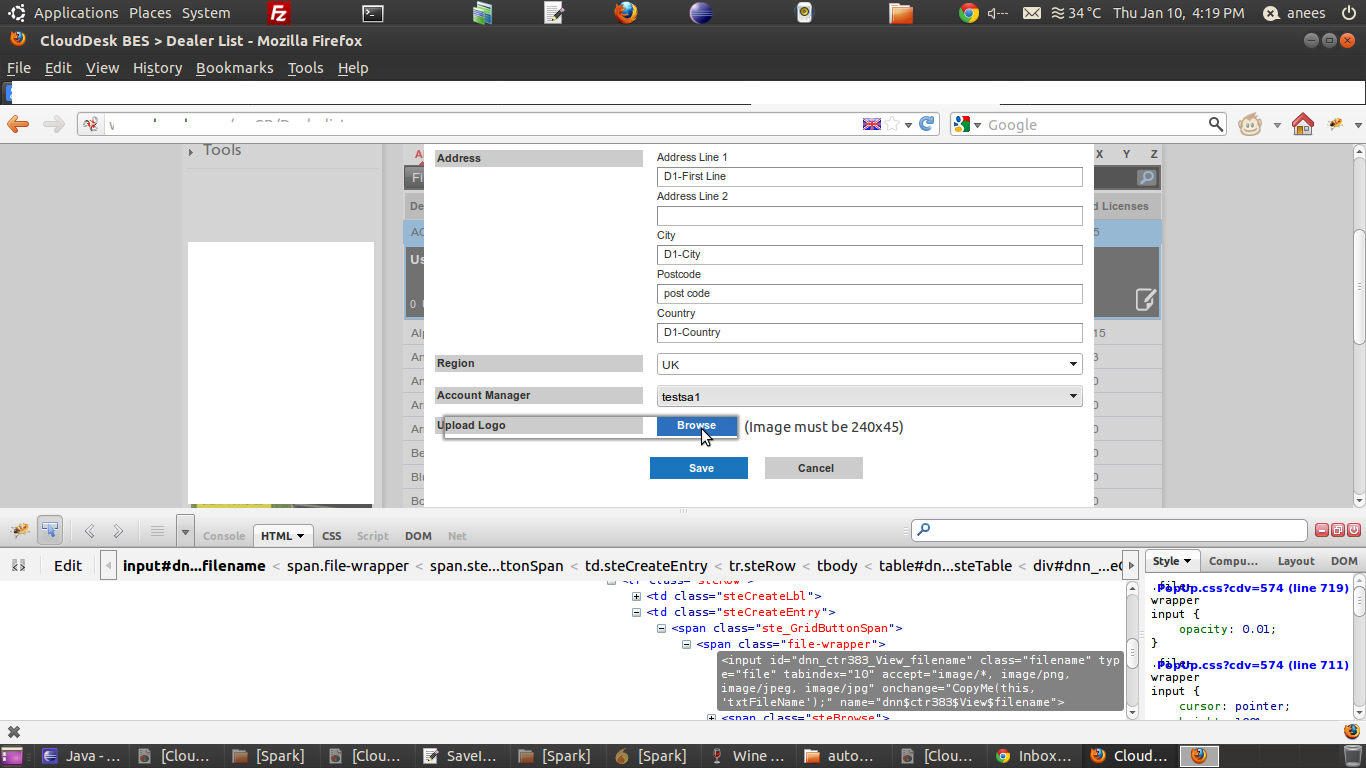Click Firebug Edit button
The width and height of the screenshot is (1366, 768).
[68, 565]
